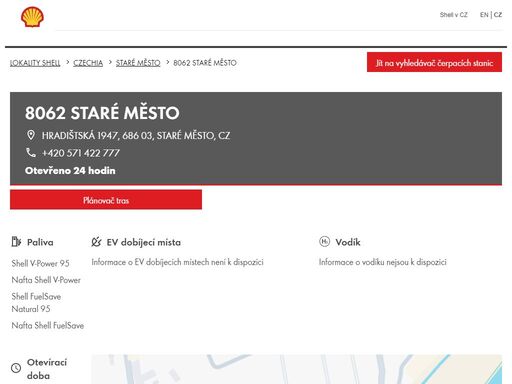Open the Shell logo home link

pos(32,17)
